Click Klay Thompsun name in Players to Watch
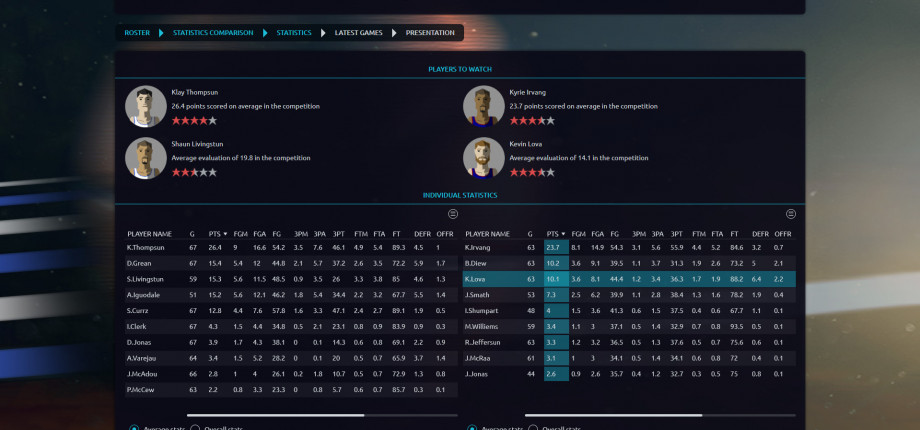This screenshot has width=920, height=430. point(195,93)
